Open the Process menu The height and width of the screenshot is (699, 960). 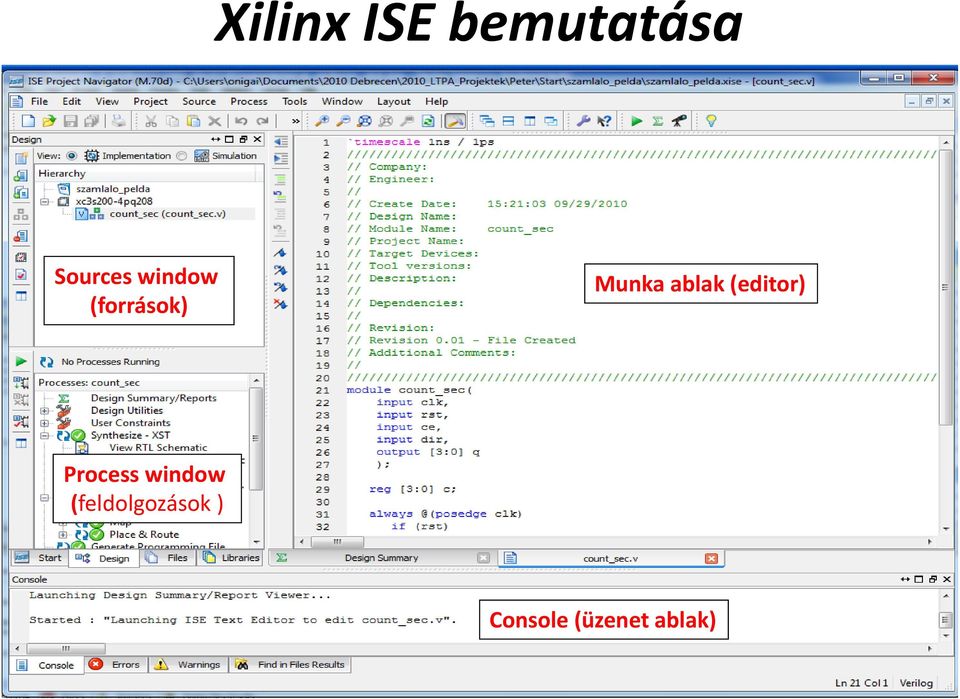click(249, 102)
